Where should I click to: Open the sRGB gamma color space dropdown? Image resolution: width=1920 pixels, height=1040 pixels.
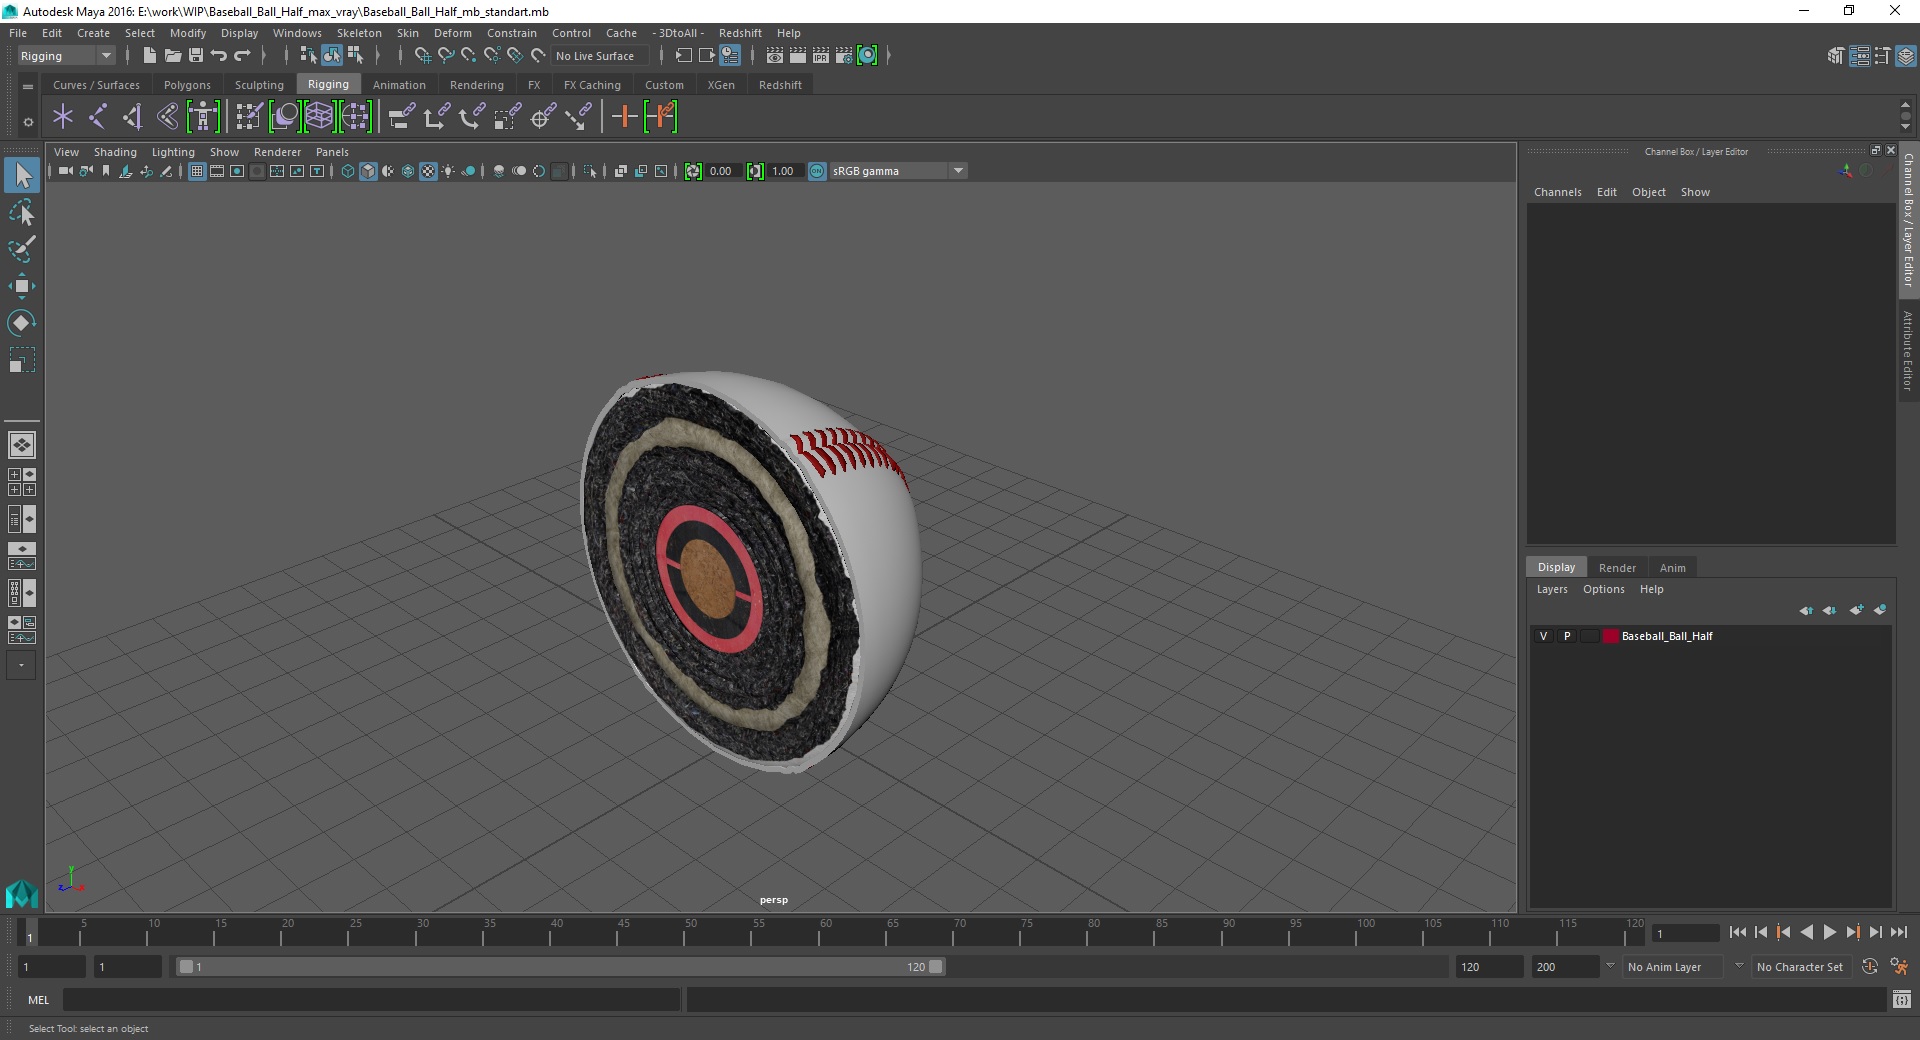click(x=899, y=171)
